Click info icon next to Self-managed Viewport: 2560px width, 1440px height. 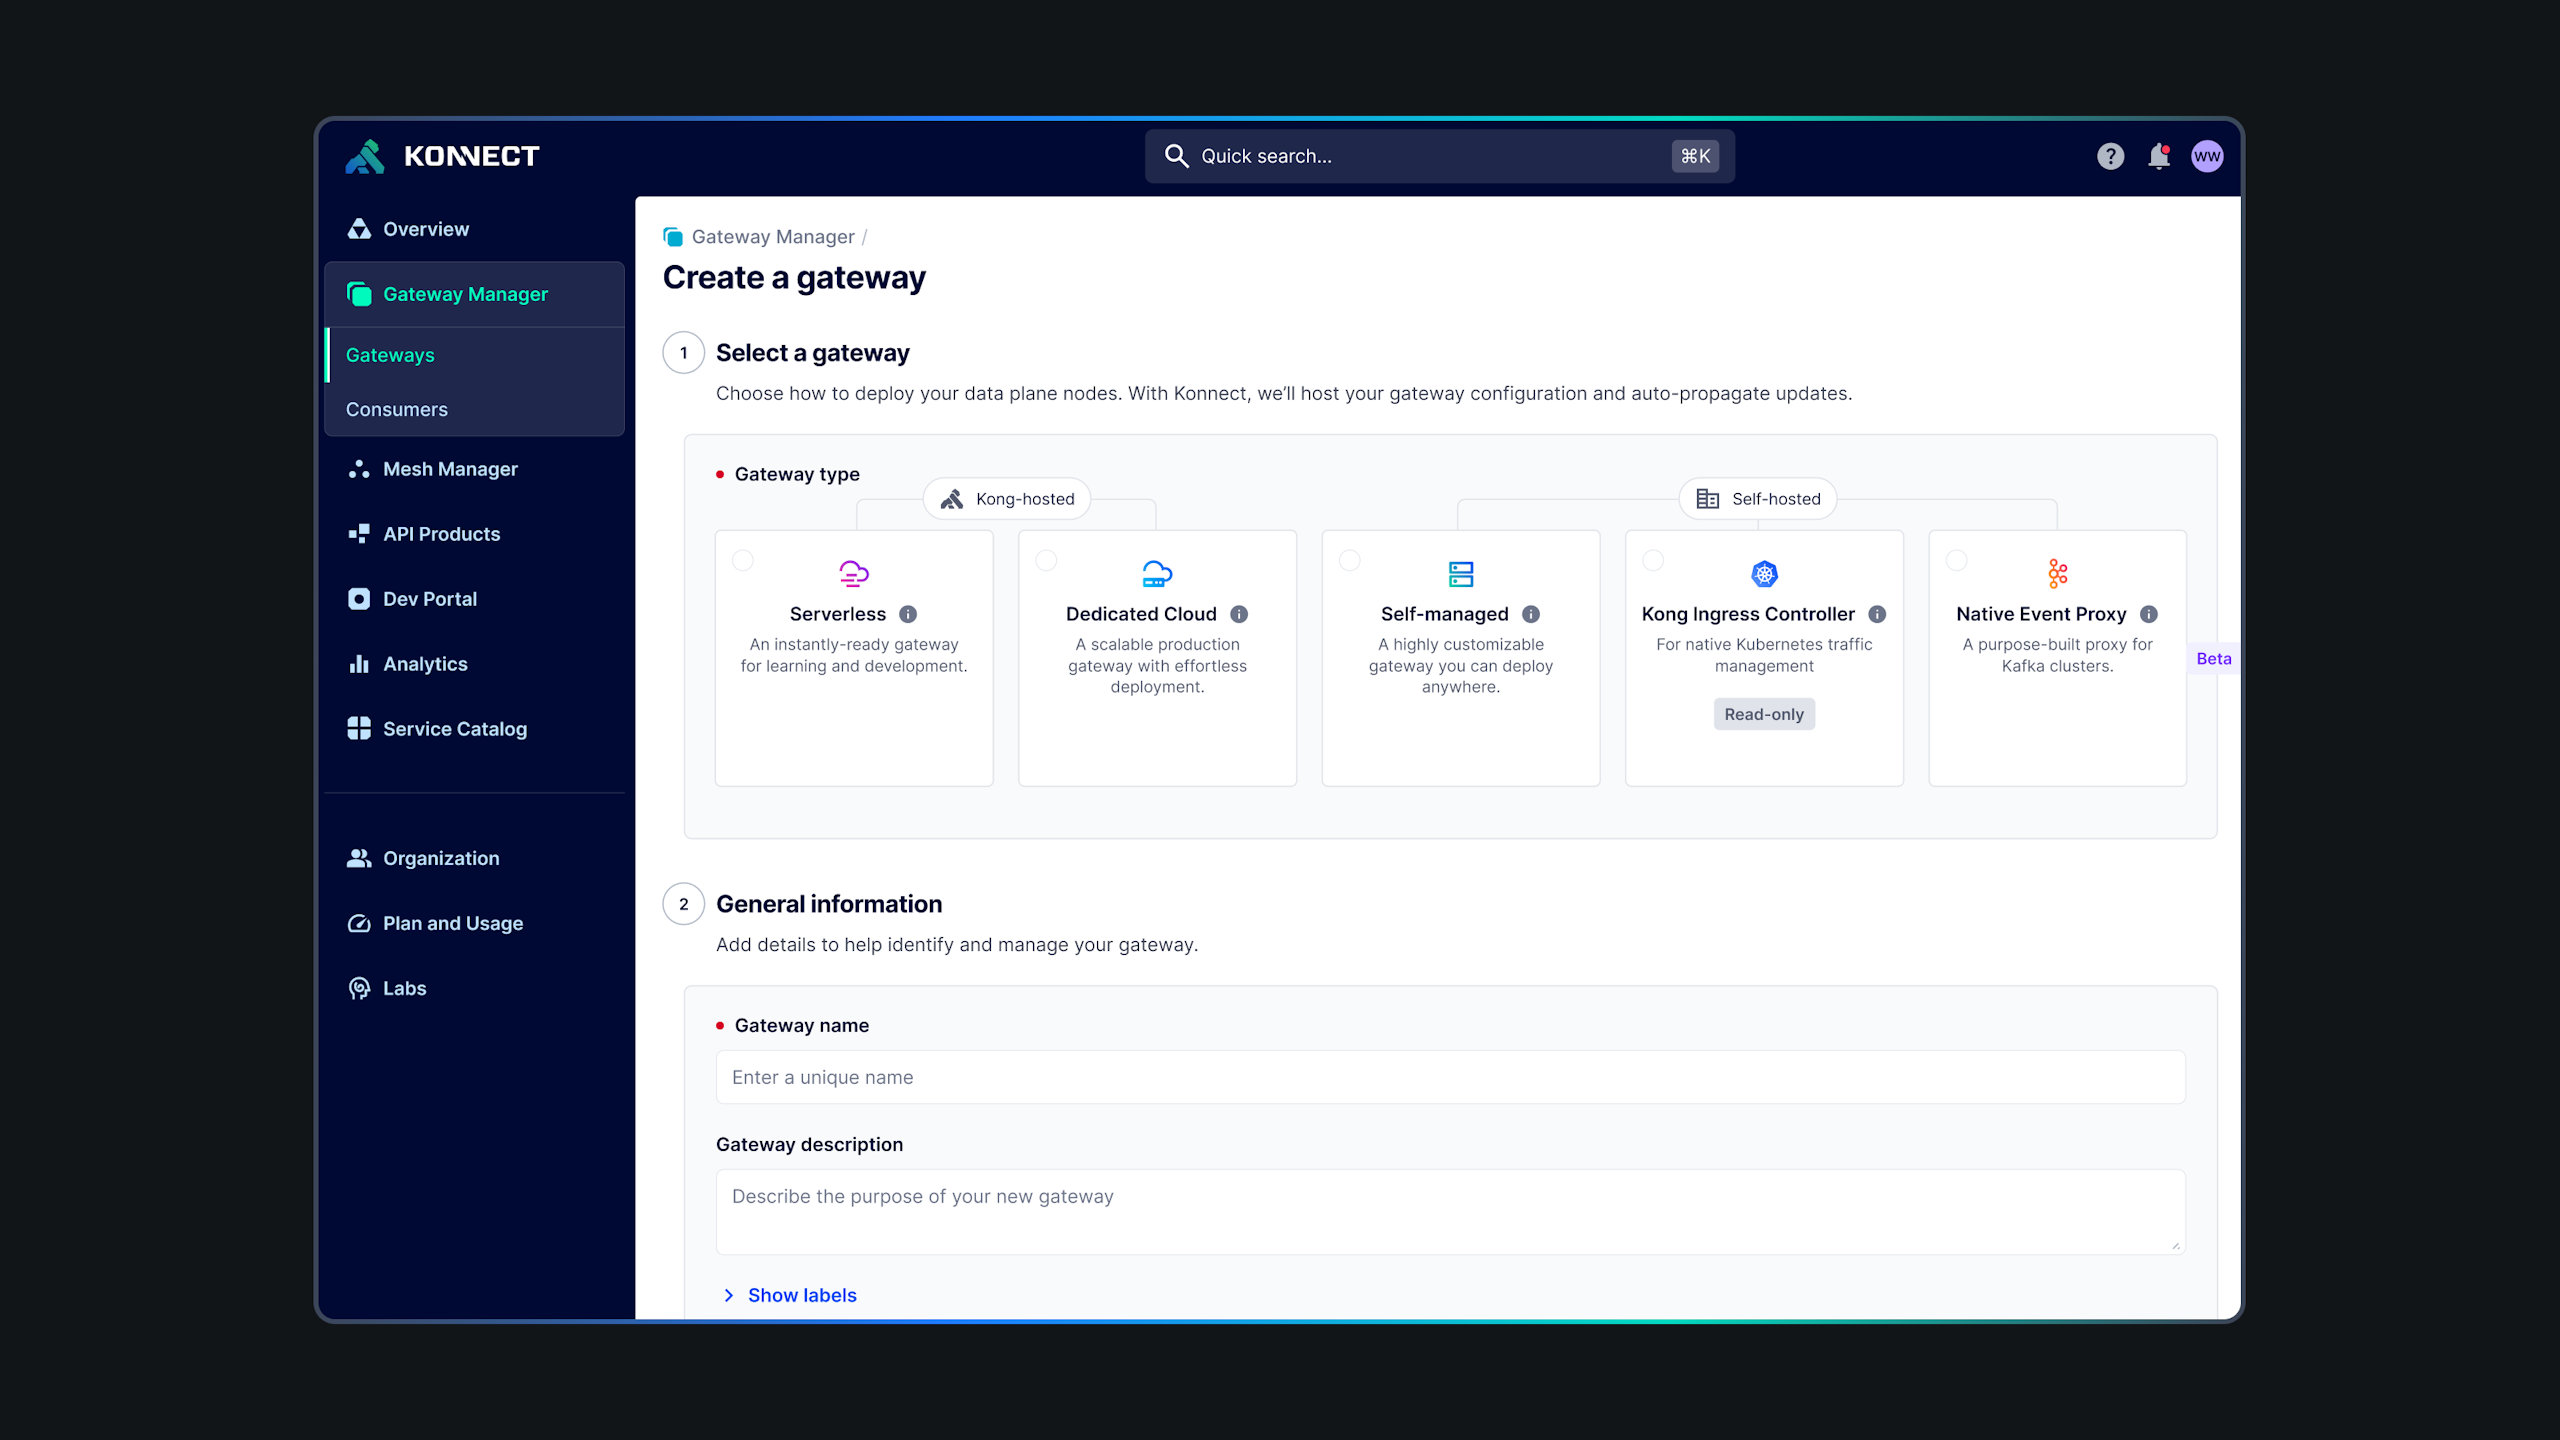click(x=1531, y=614)
